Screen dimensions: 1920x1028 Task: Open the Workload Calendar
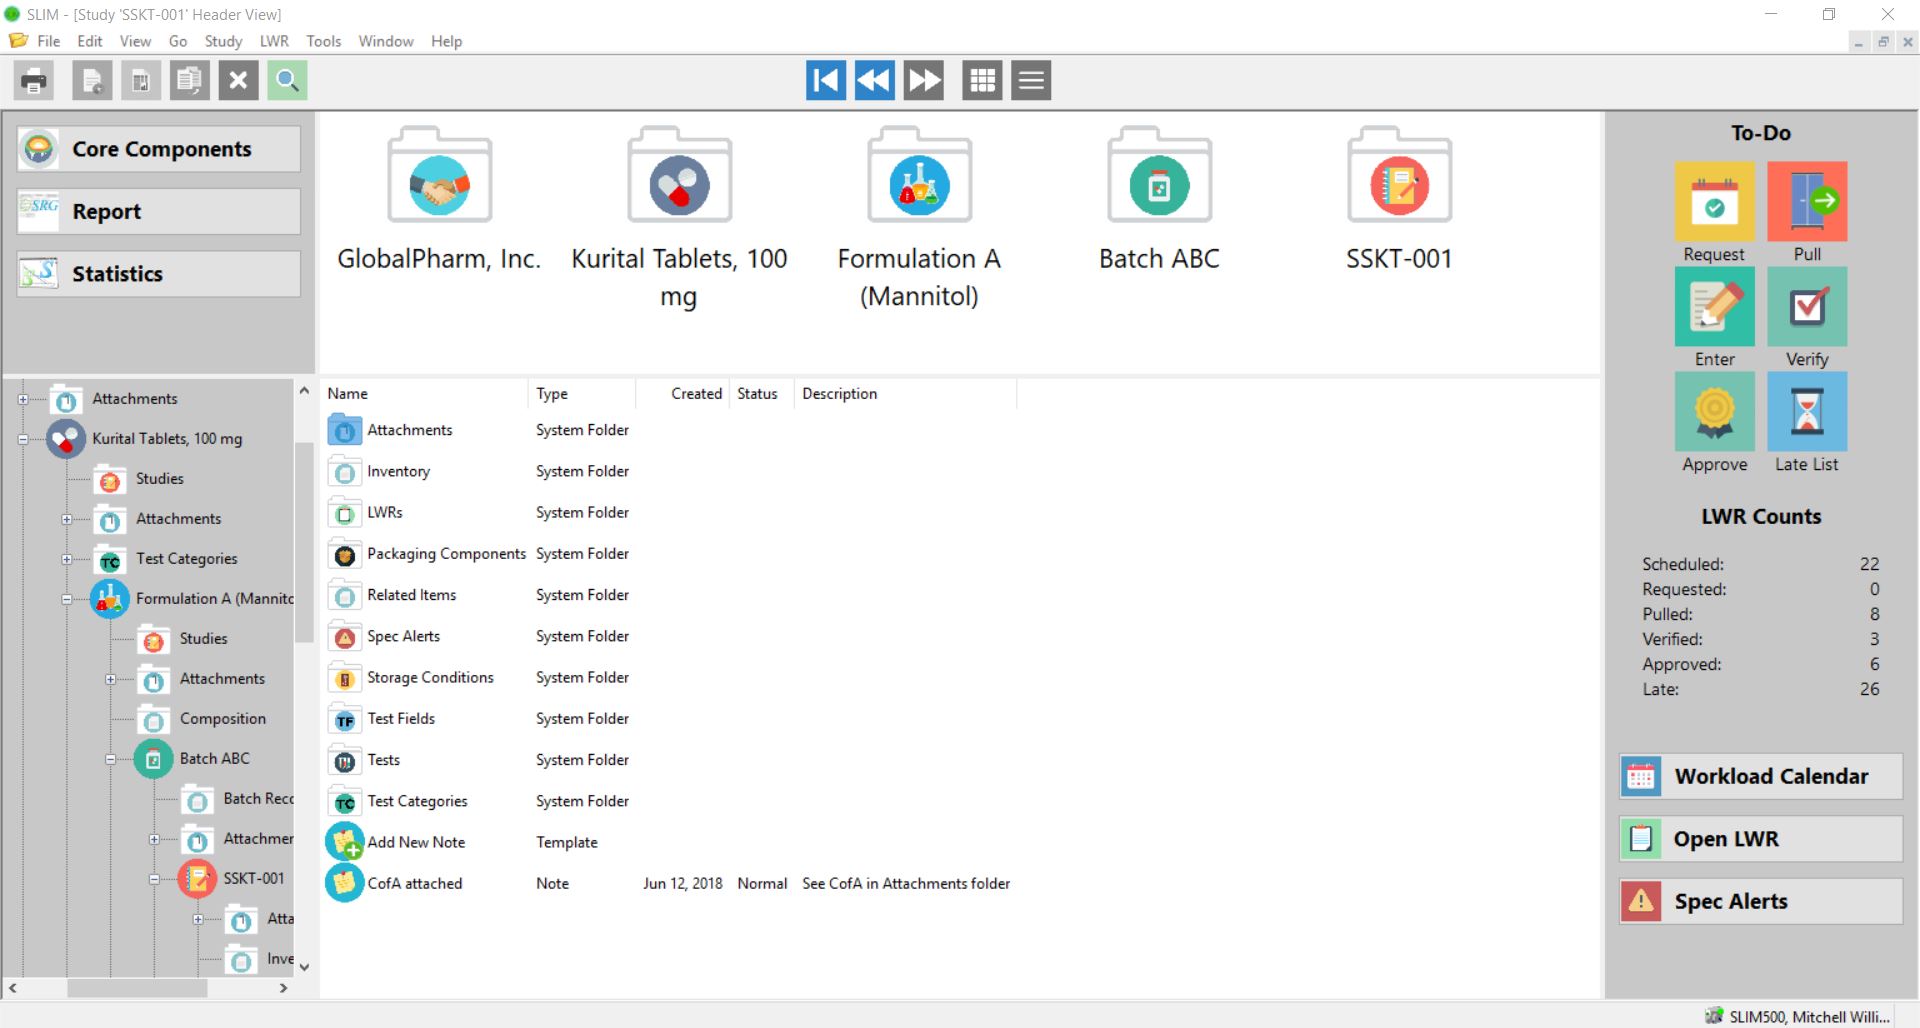pyautogui.click(x=1761, y=776)
